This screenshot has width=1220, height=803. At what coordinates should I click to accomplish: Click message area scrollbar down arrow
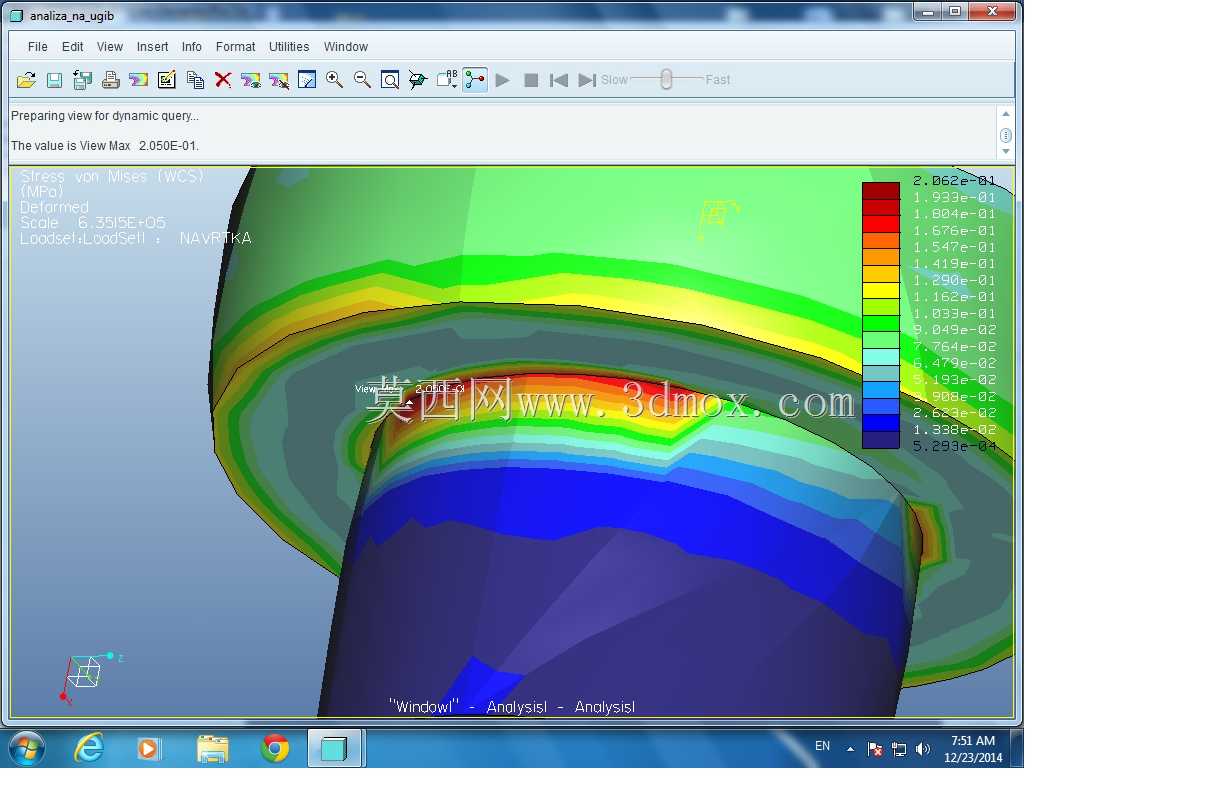[1006, 151]
